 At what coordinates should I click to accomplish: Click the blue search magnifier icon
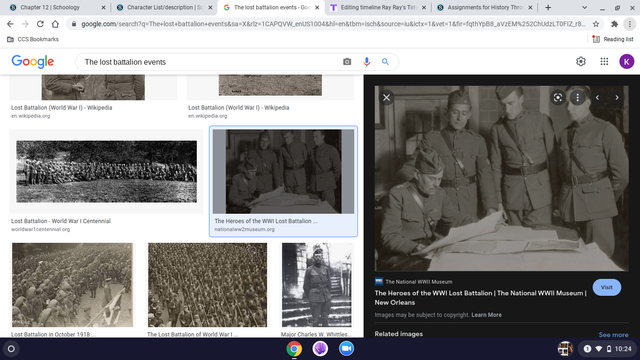click(x=385, y=62)
